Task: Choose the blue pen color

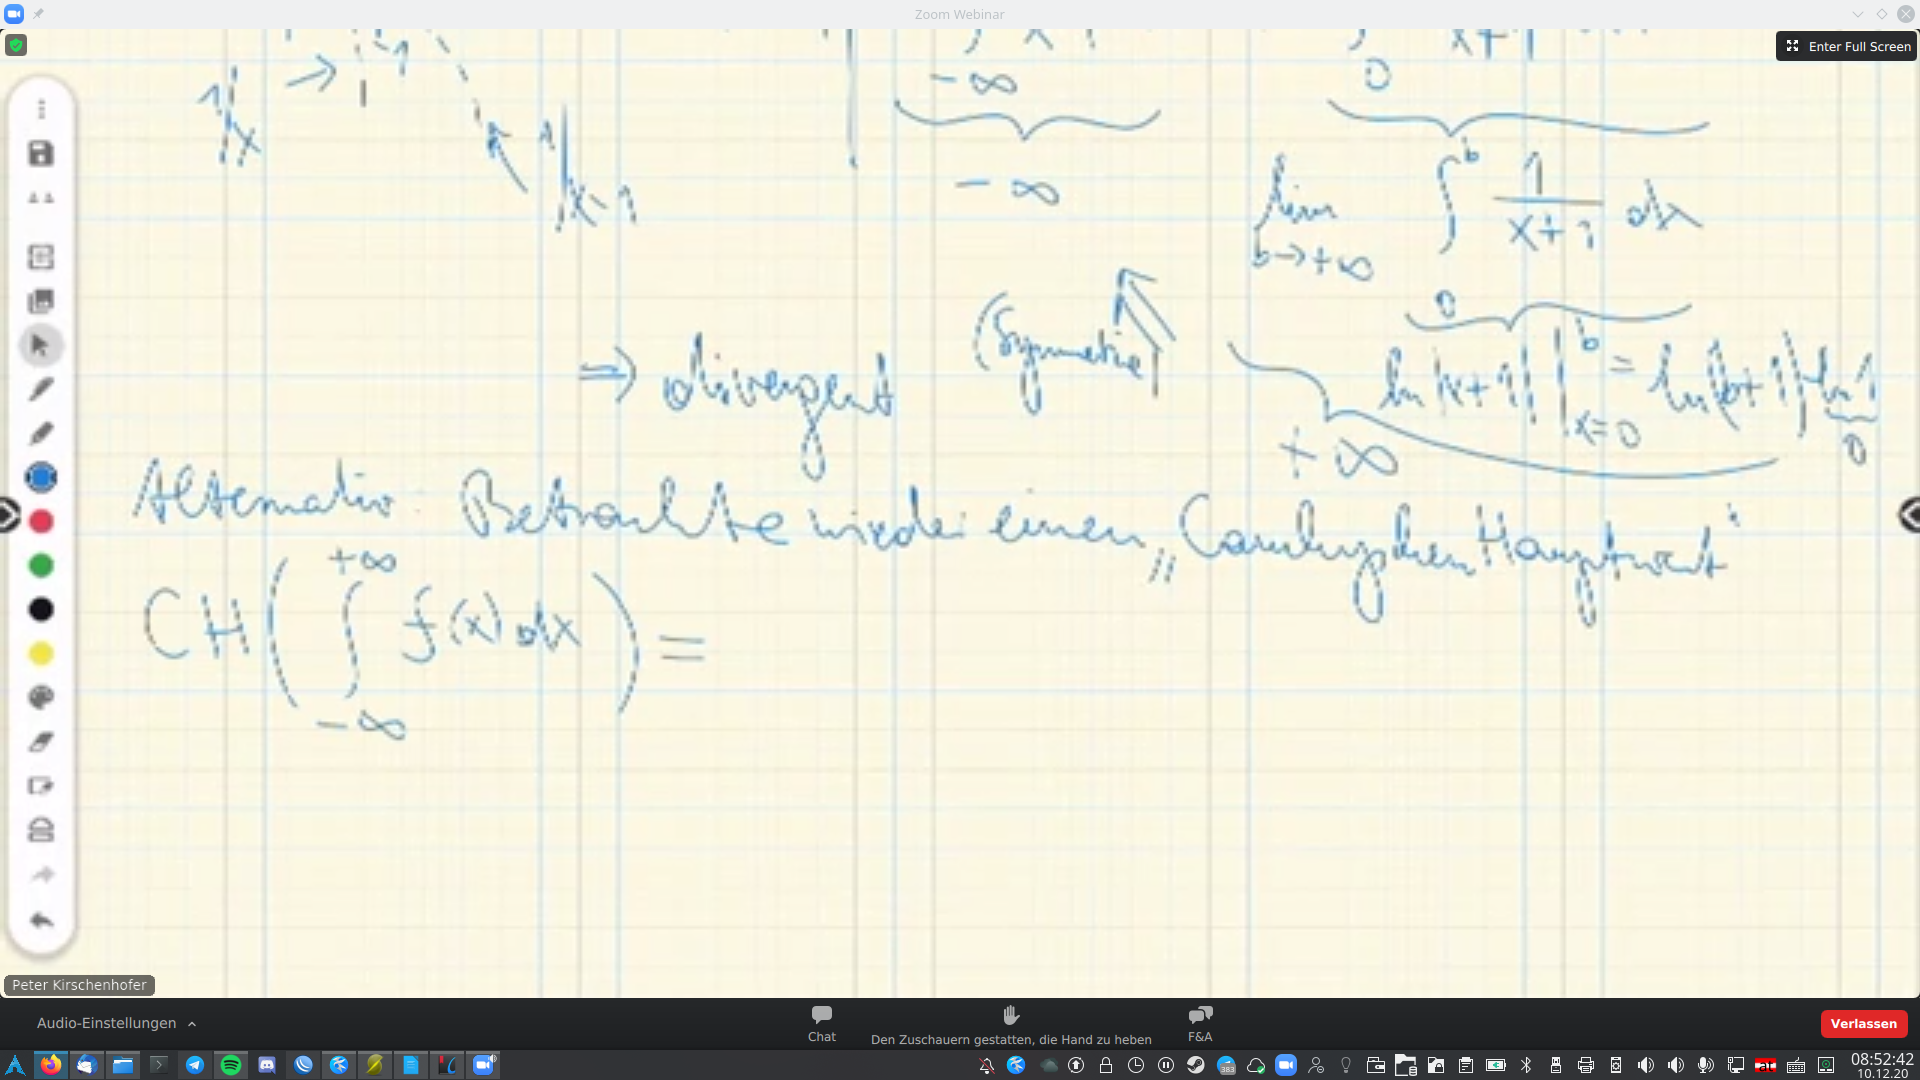Action: tap(41, 478)
